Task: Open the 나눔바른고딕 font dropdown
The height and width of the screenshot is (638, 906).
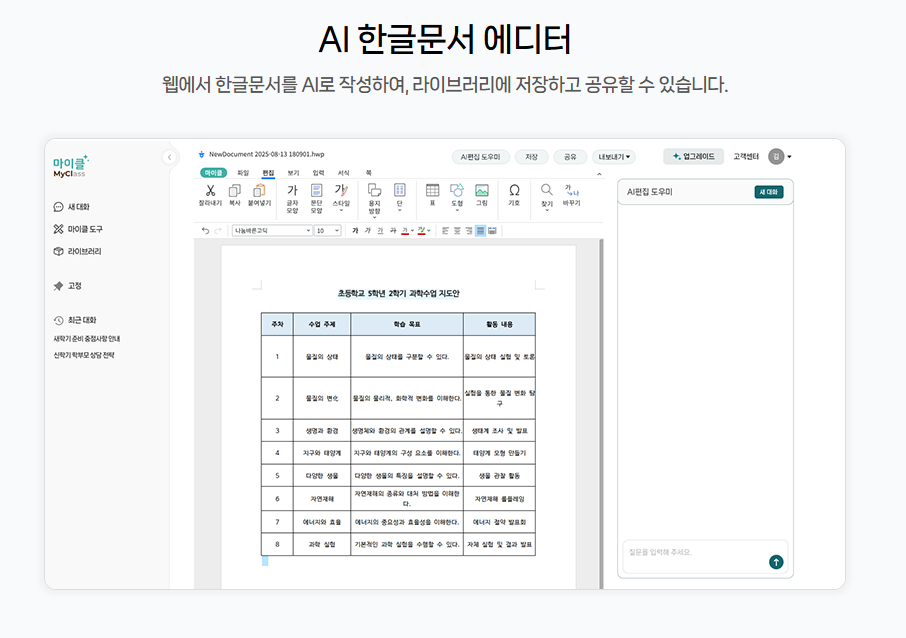Action: 272,231
